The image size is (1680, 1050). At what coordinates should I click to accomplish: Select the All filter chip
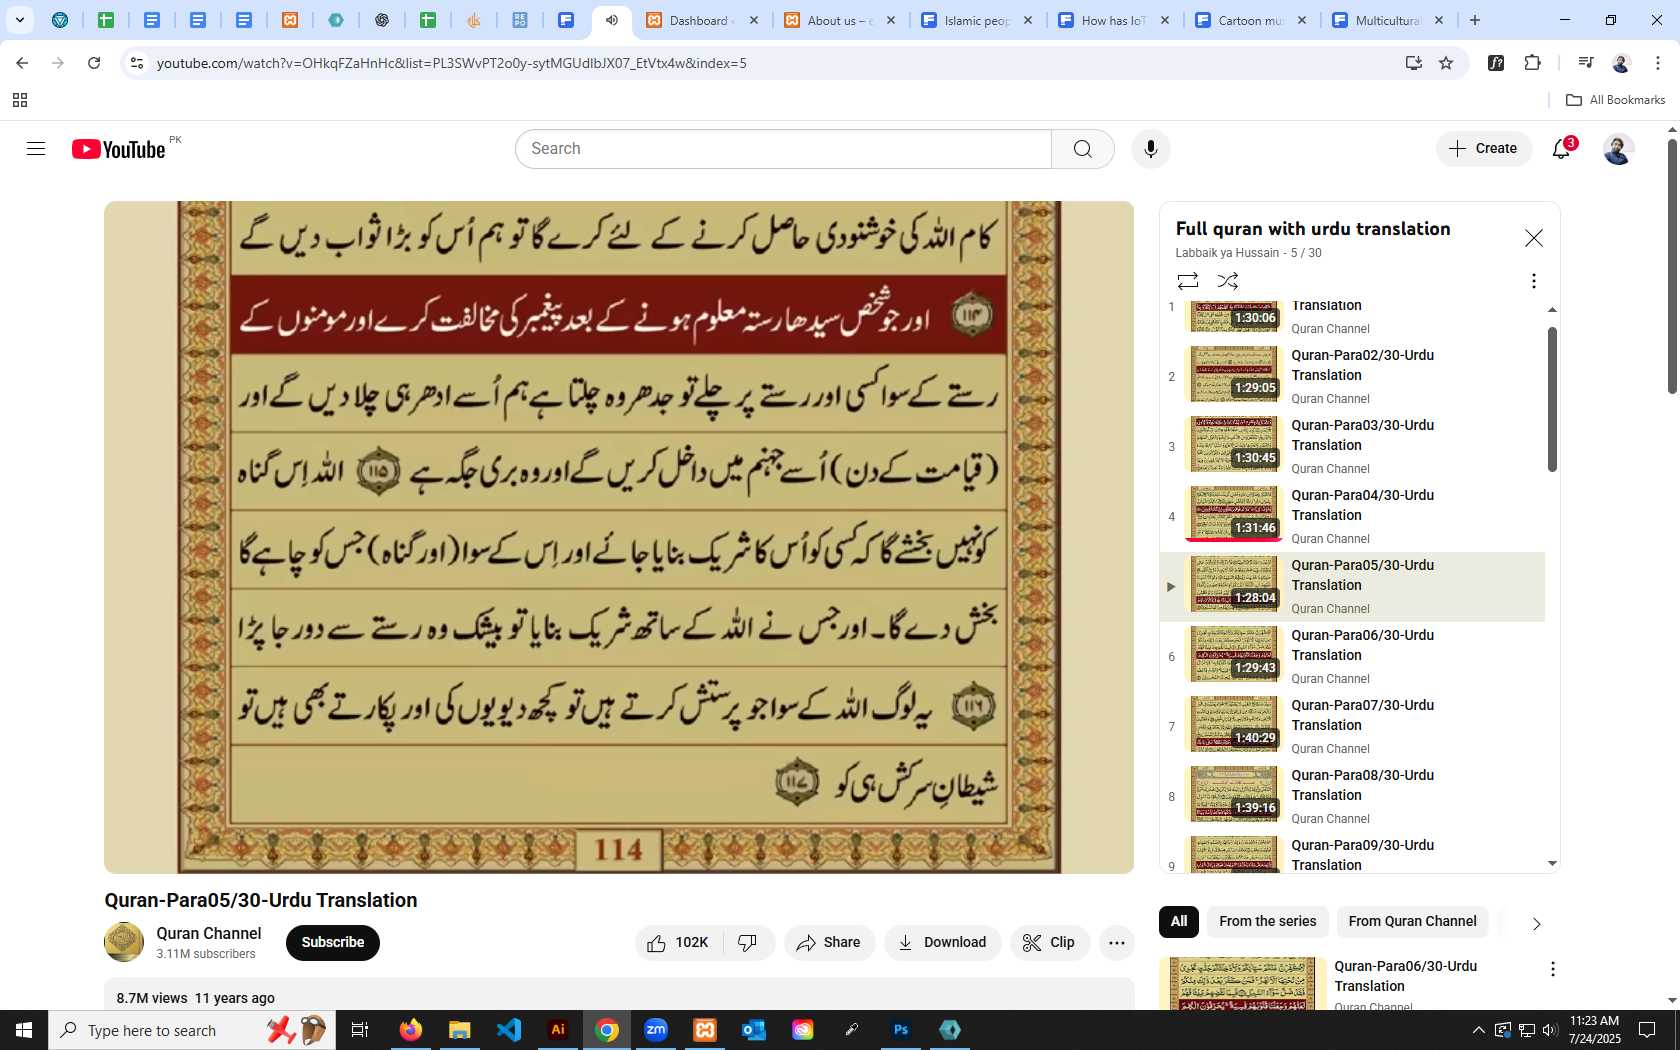[x=1179, y=922]
